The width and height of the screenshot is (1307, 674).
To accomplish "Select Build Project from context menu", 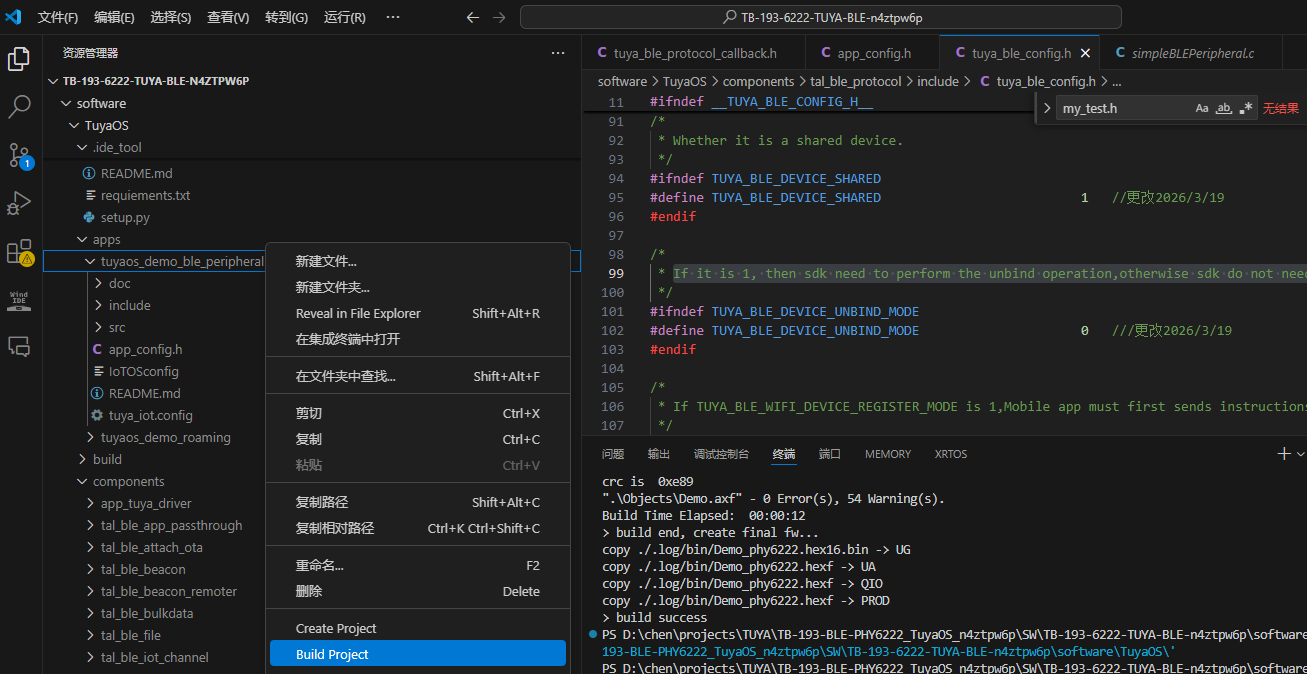I will point(332,655).
